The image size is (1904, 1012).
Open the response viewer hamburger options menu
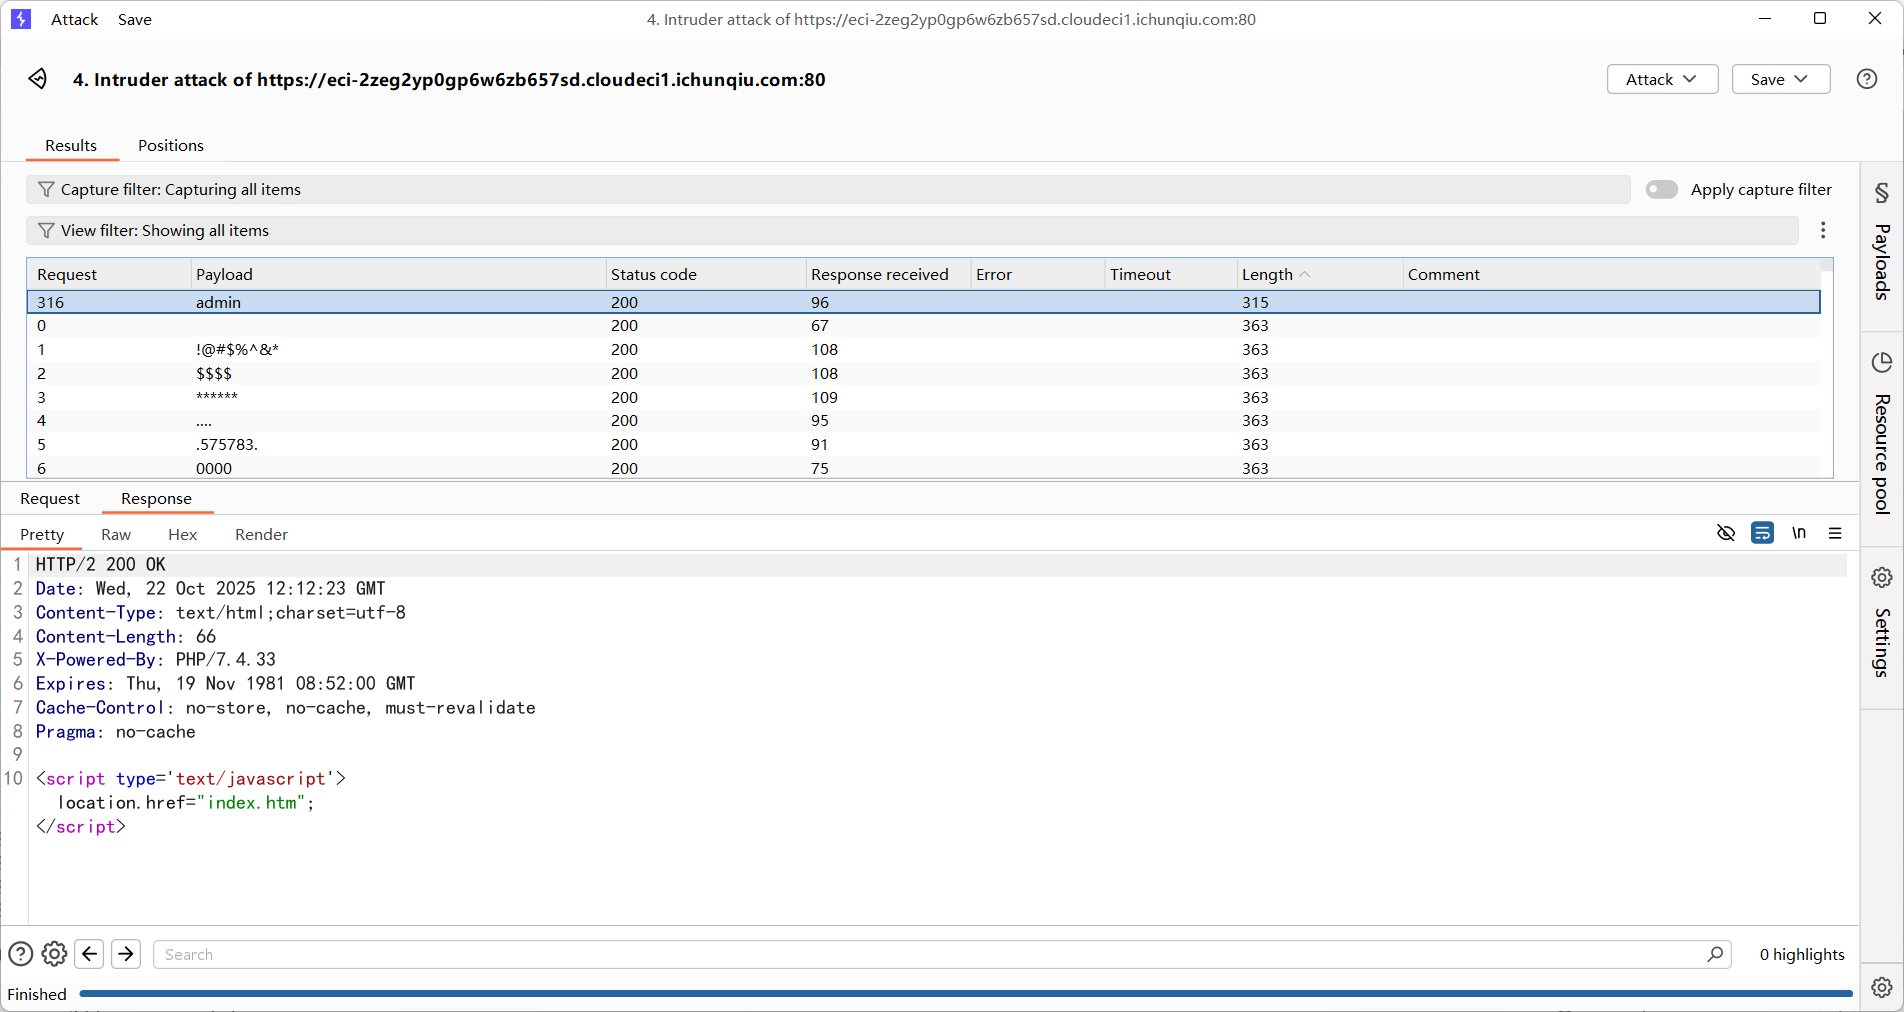(1835, 533)
